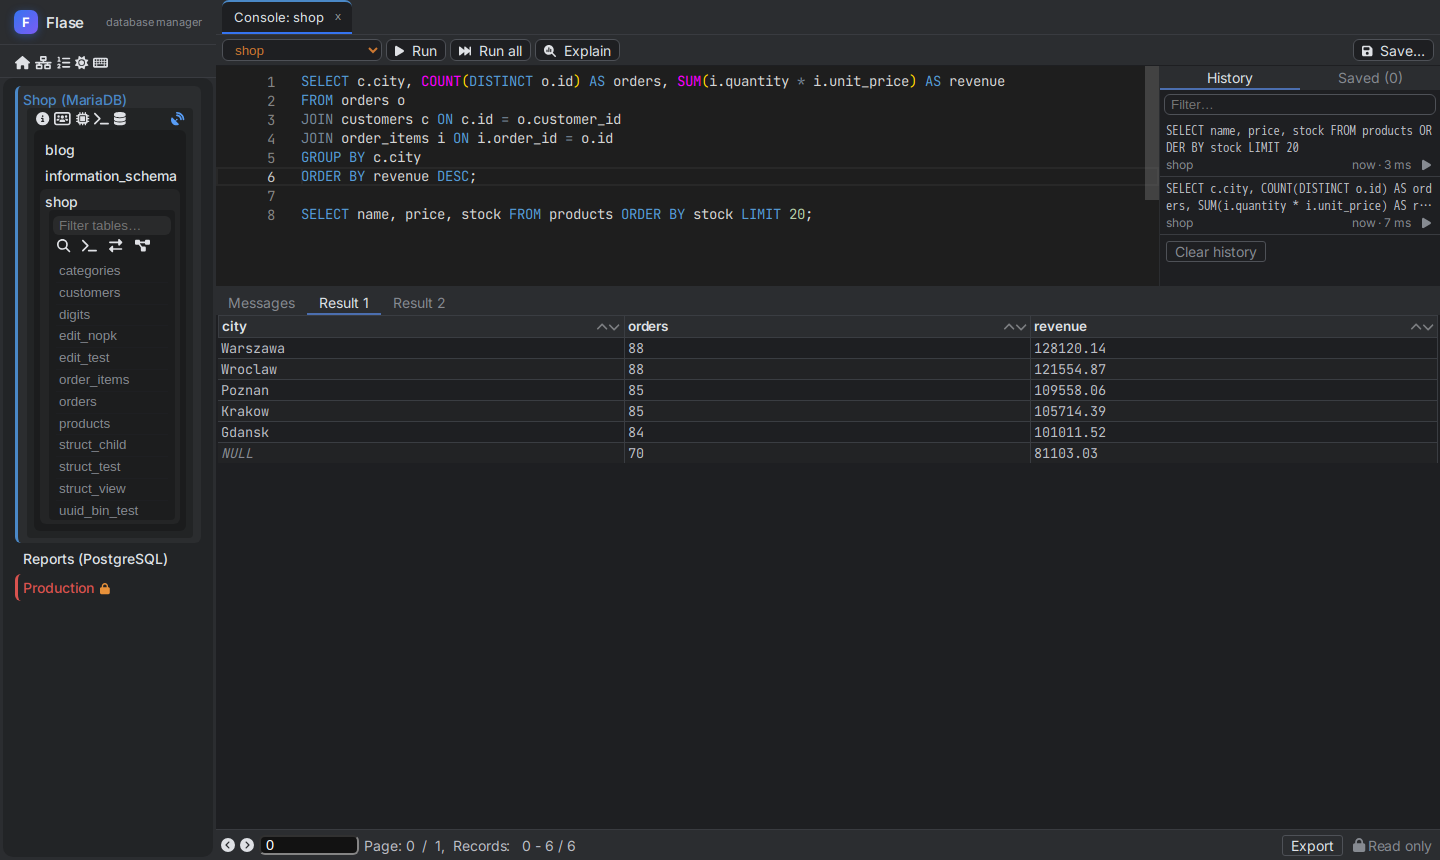Click the Save... button
The width and height of the screenshot is (1440, 860).
click(x=1393, y=50)
